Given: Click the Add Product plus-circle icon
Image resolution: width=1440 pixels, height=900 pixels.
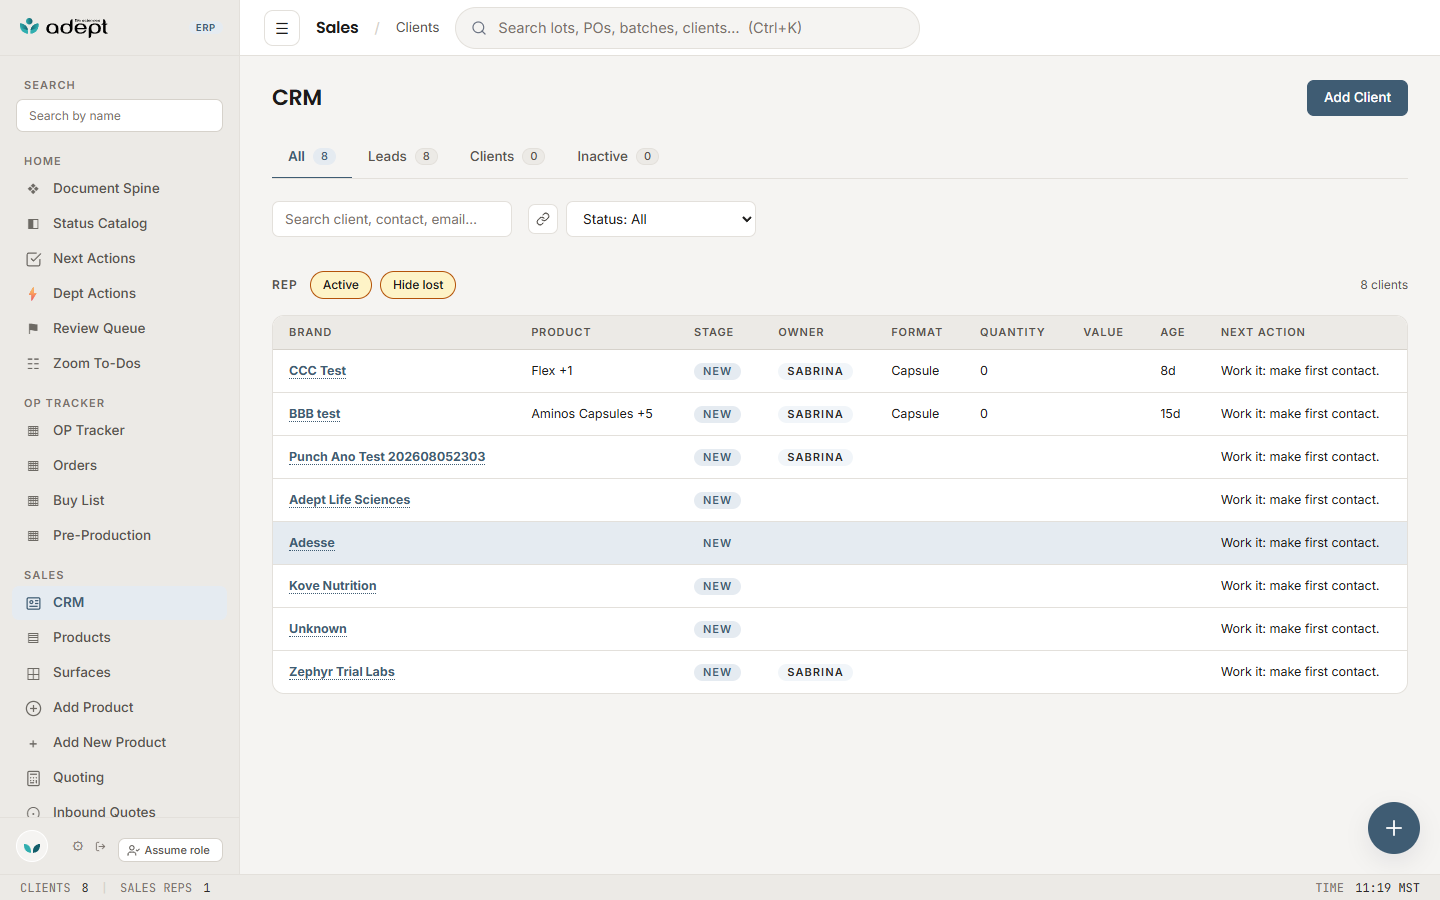Looking at the screenshot, I should (x=33, y=708).
